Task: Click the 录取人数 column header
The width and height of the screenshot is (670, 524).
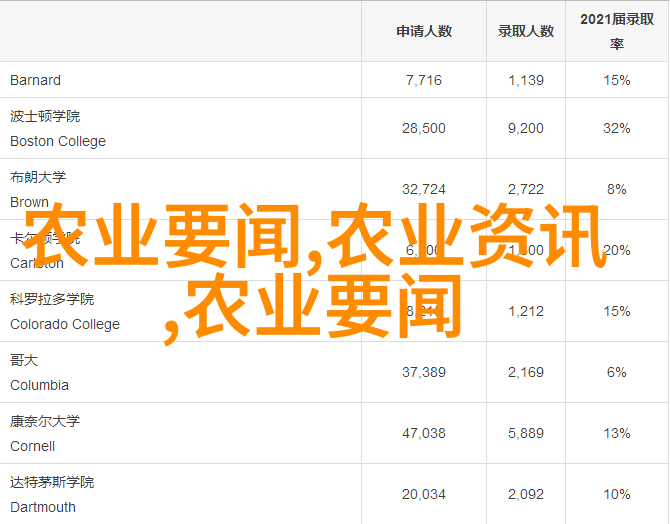Action: tap(526, 31)
